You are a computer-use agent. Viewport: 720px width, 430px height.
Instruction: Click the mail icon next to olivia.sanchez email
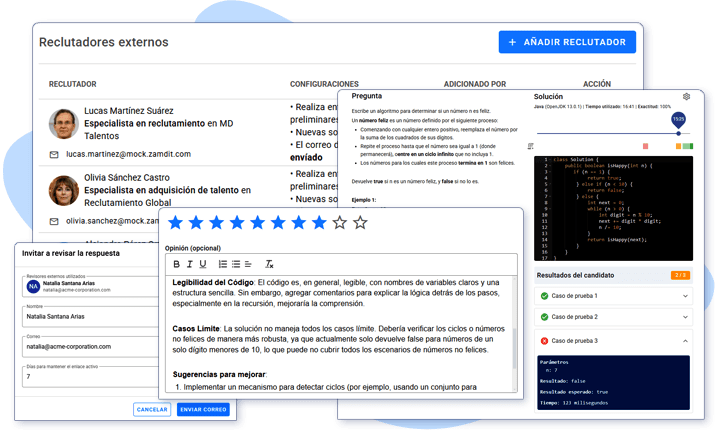tap(54, 221)
